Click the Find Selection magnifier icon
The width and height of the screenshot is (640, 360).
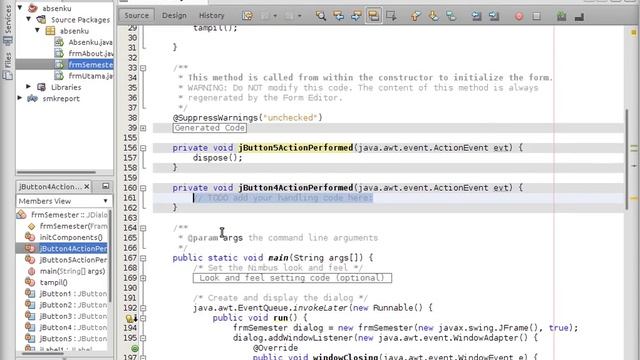pos(321,16)
